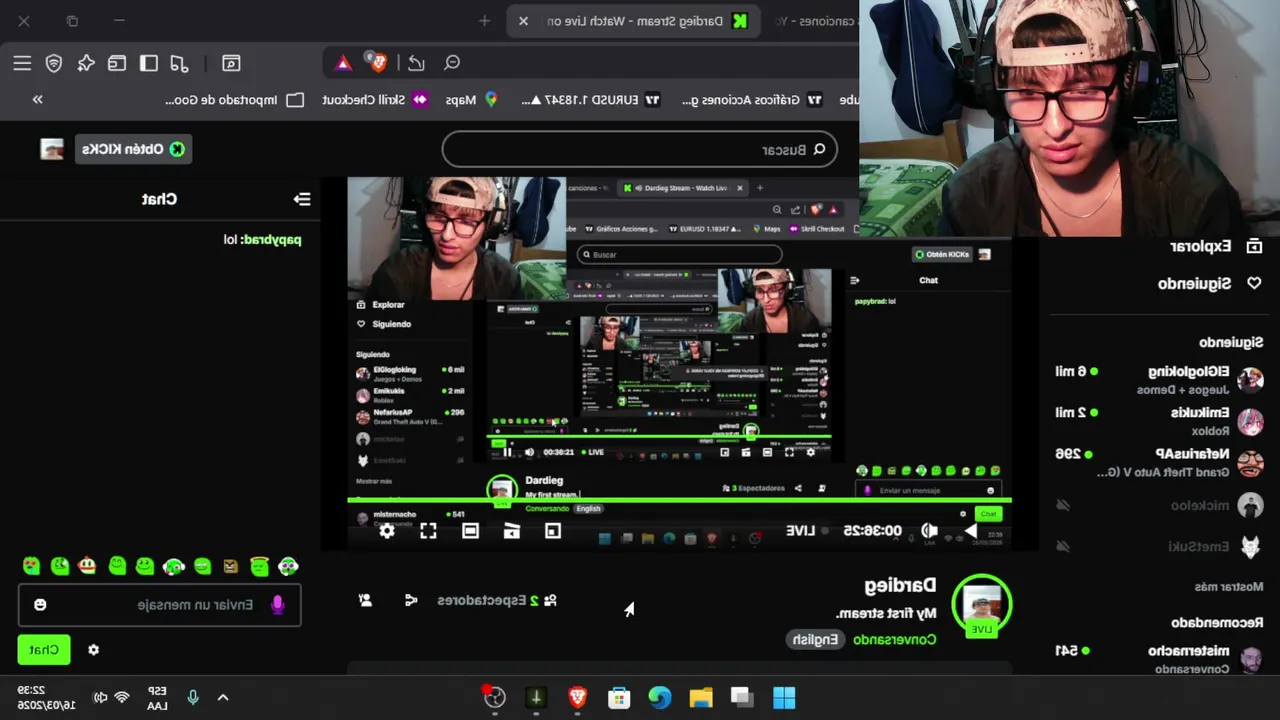1280x720 pixels.
Task: Open recommended misternacho channel
Action: (1160, 658)
